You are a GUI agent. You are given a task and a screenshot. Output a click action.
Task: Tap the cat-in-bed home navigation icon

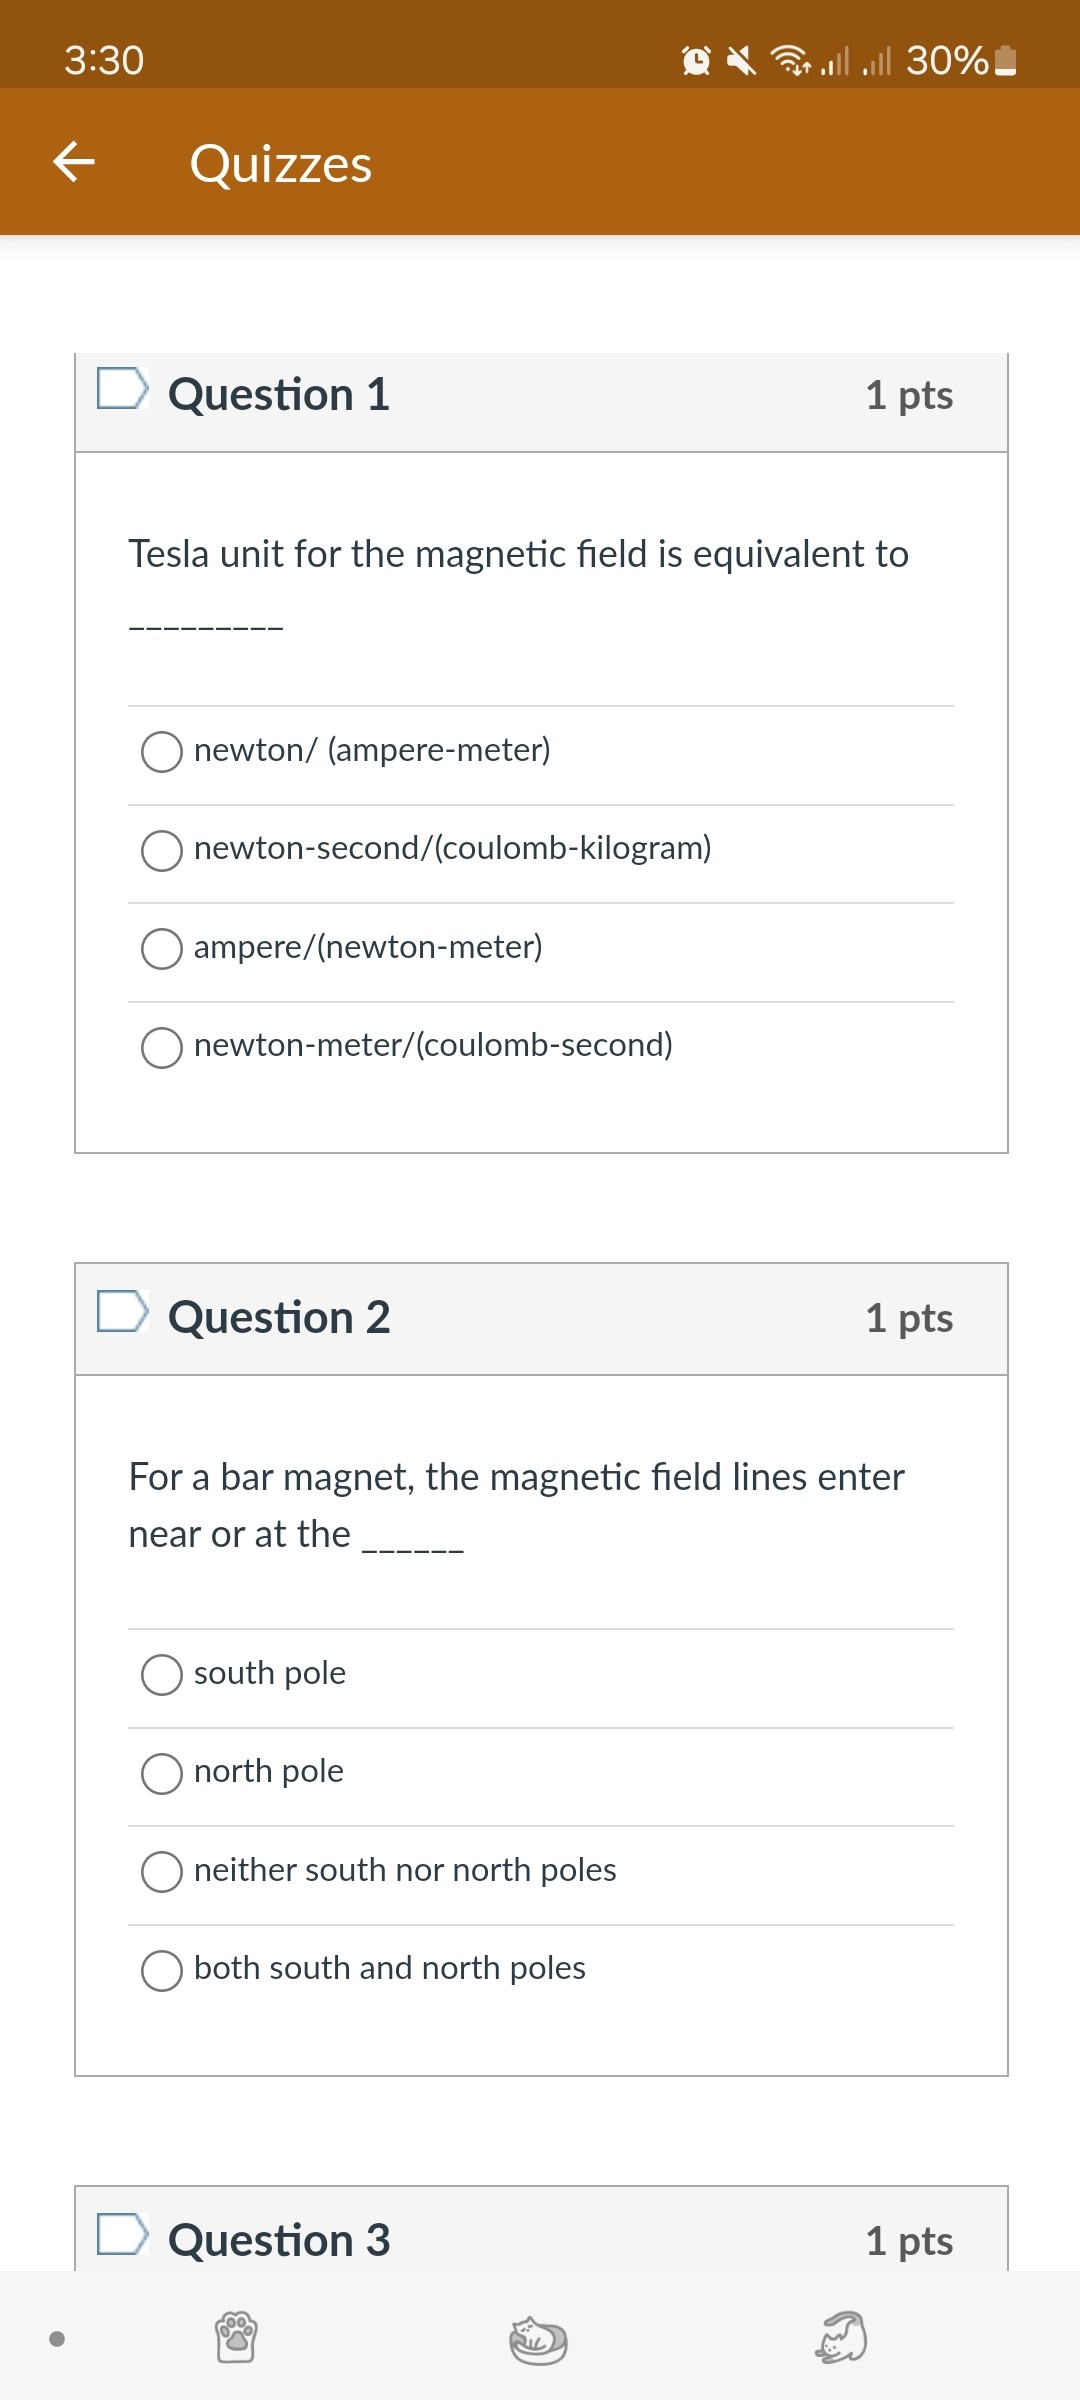point(536,2337)
